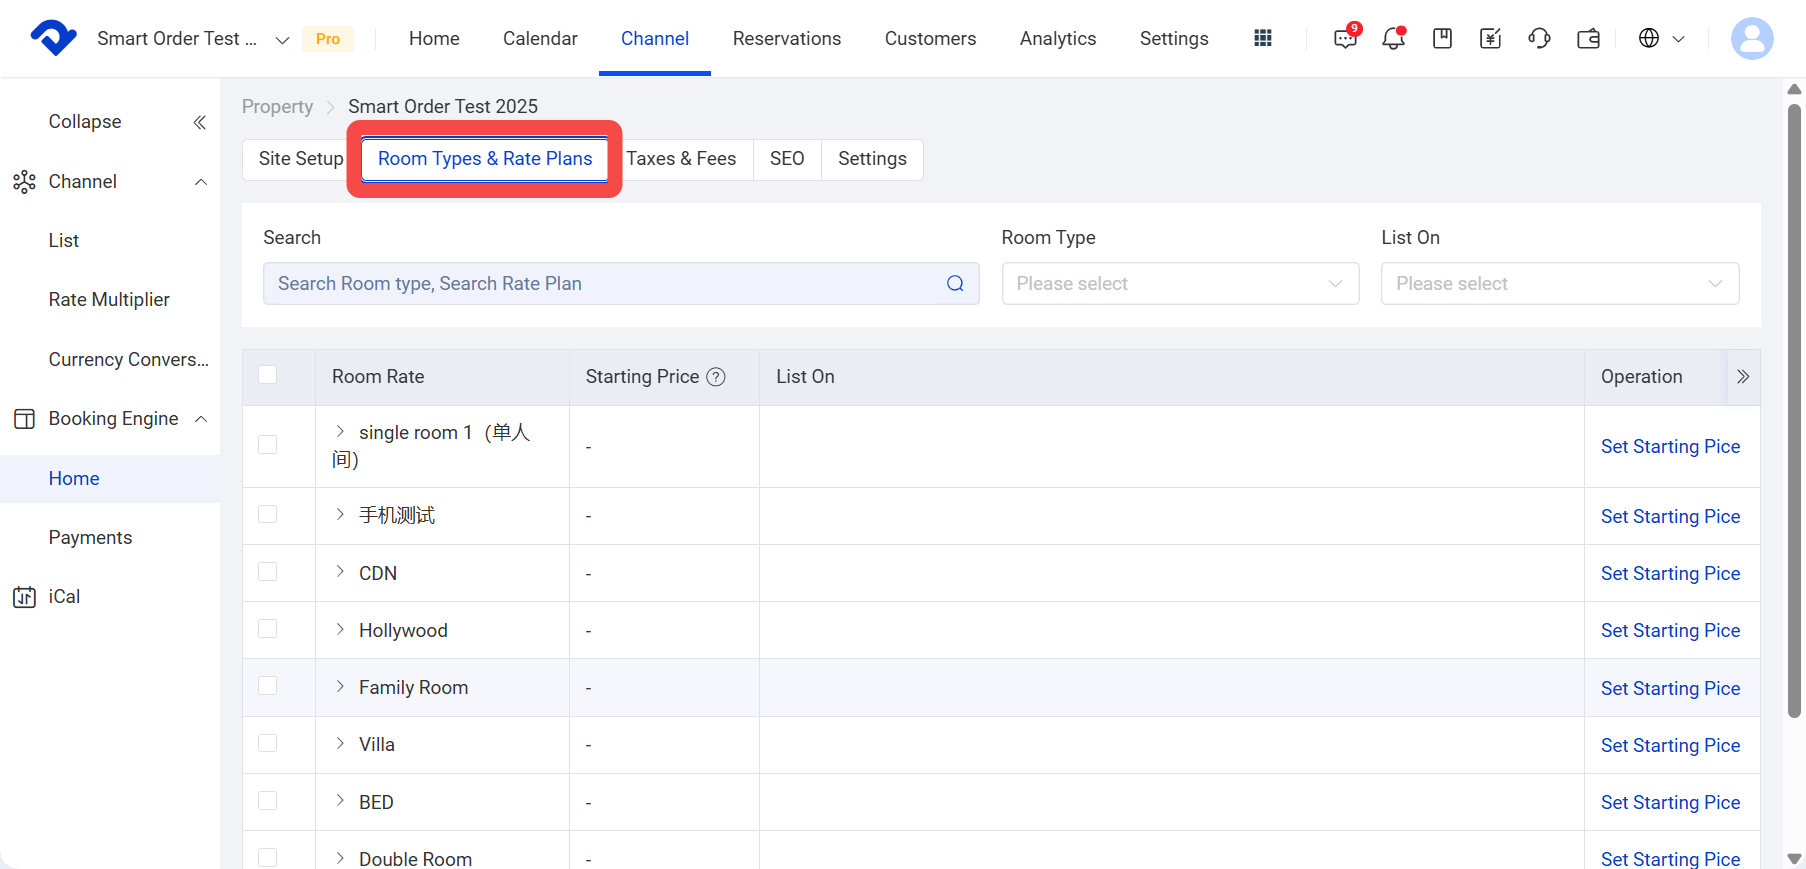1806x869 pixels.
Task: Open the SEO tab
Action: (x=787, y=159)
